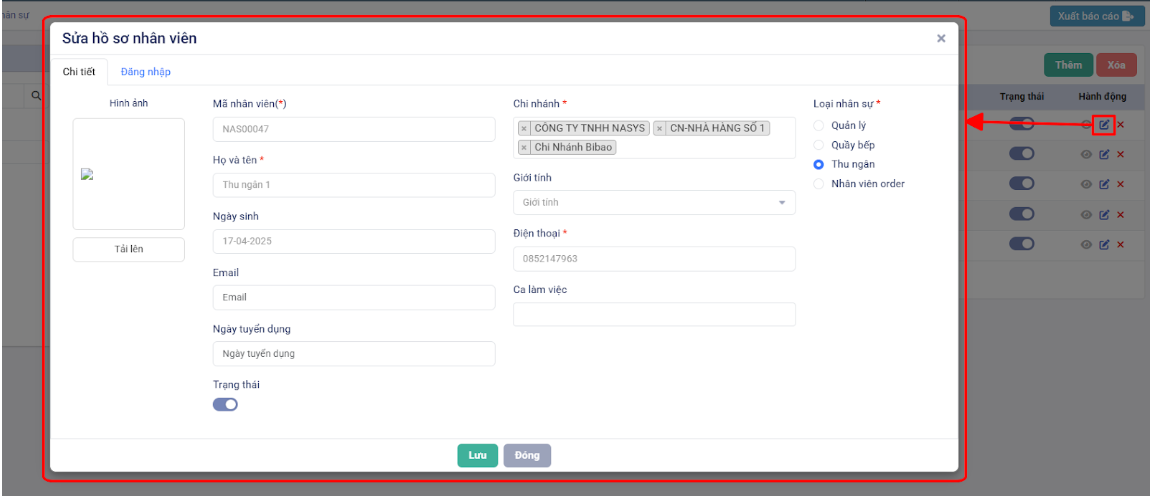1150x497 pixels.
Task: Select the Quản lý radio option
Action: coord(819,126)
